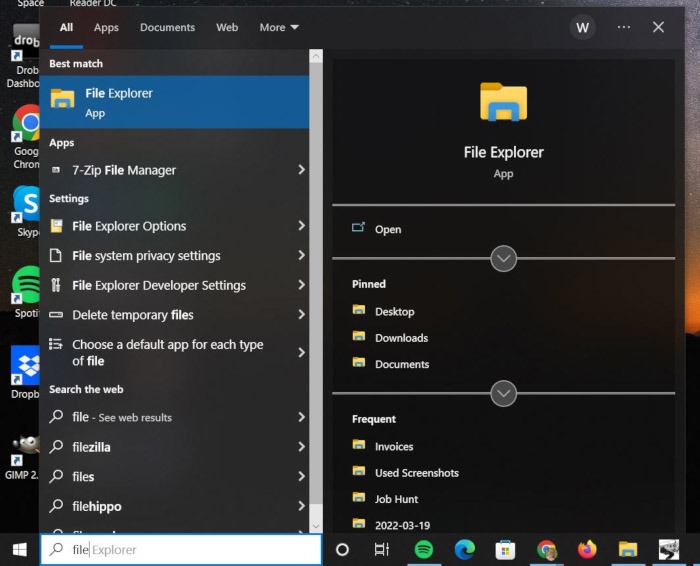Click the 7-Zip File Manager app icon
This screenshot has height=566, width=700.
[56, 170]
